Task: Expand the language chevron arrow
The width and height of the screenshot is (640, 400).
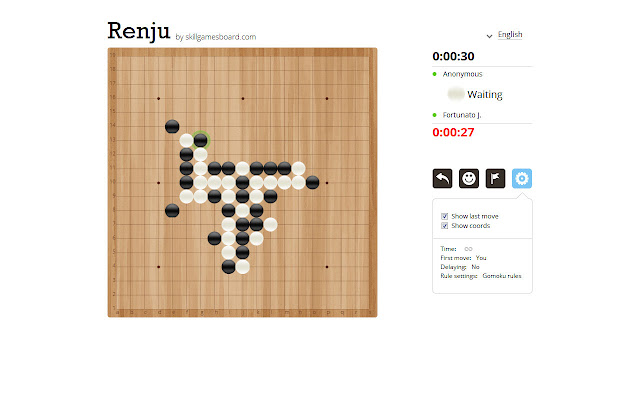Action: pyautogui.click(x=489, y=36)
